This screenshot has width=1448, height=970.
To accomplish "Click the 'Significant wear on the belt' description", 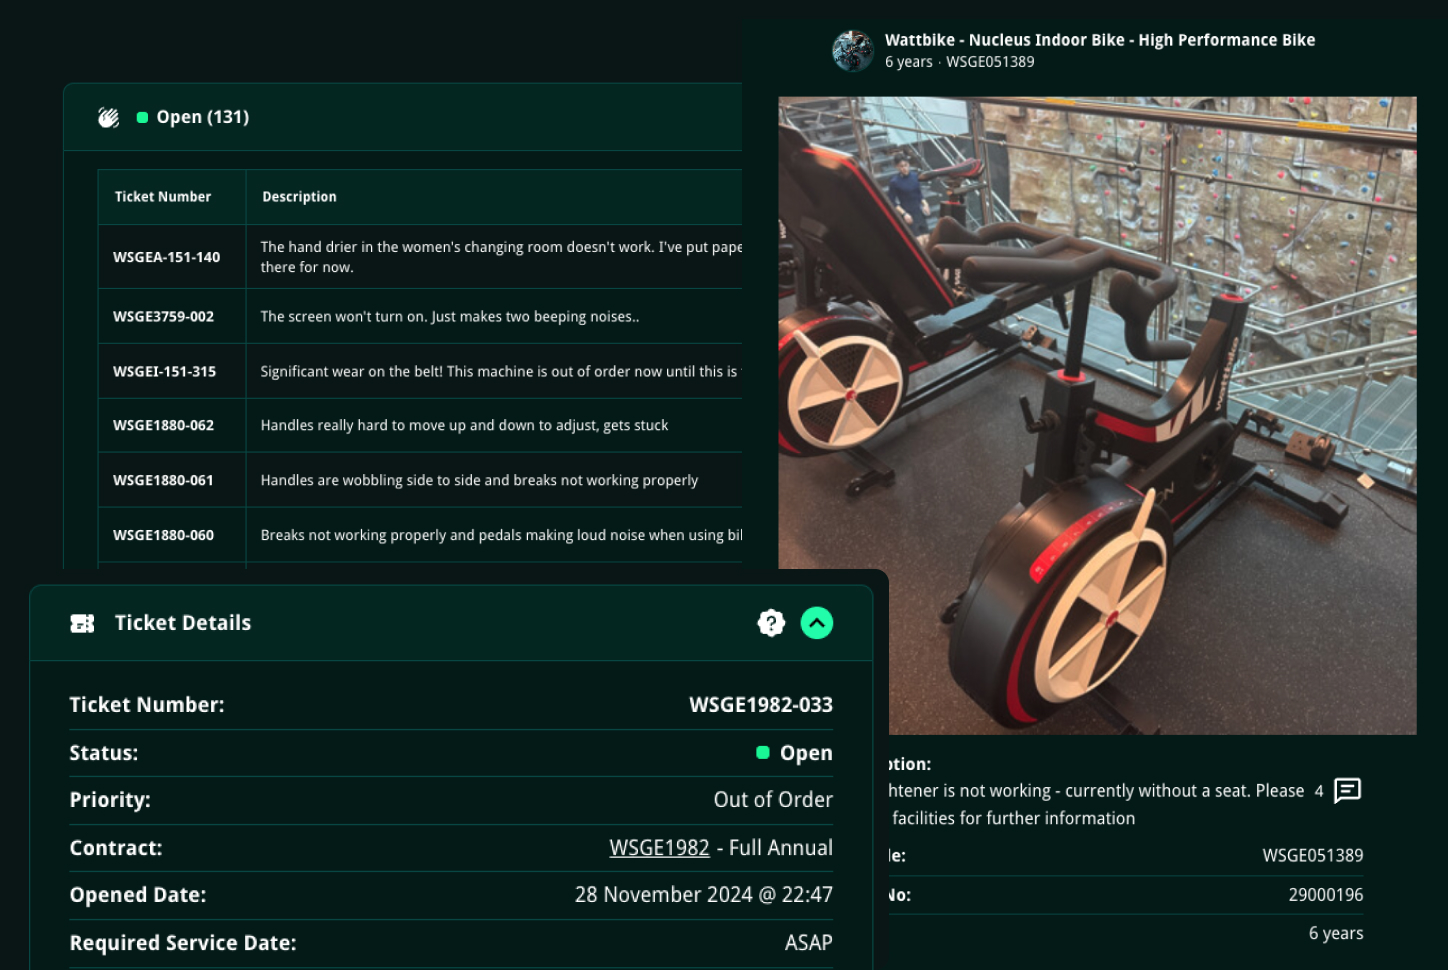I will click(x=499, y=371).
